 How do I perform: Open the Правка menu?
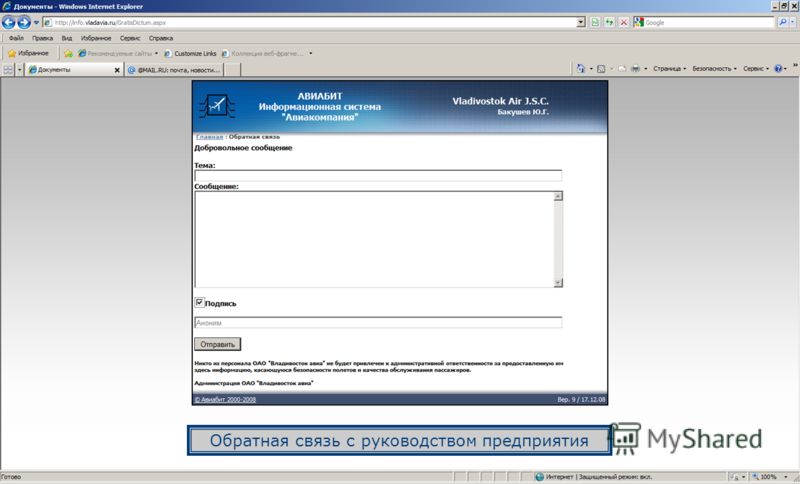(x=42, y=38)
